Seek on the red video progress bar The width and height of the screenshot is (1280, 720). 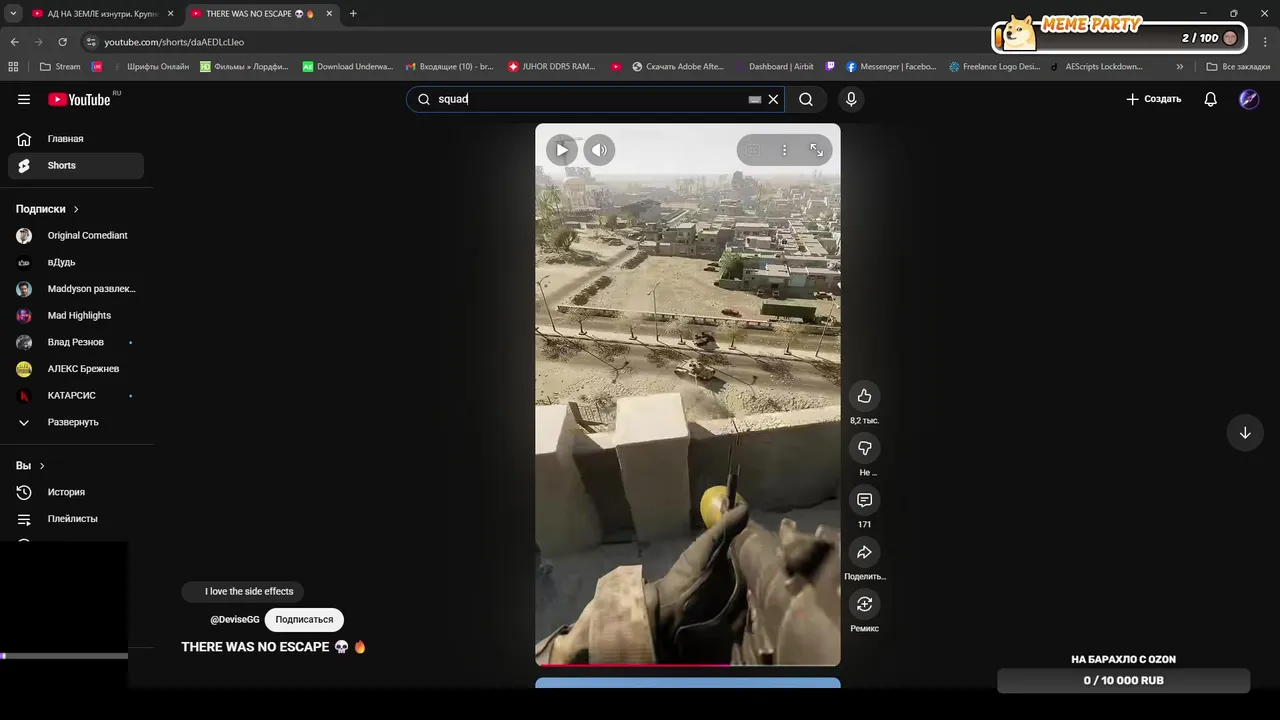pos(688,664)
